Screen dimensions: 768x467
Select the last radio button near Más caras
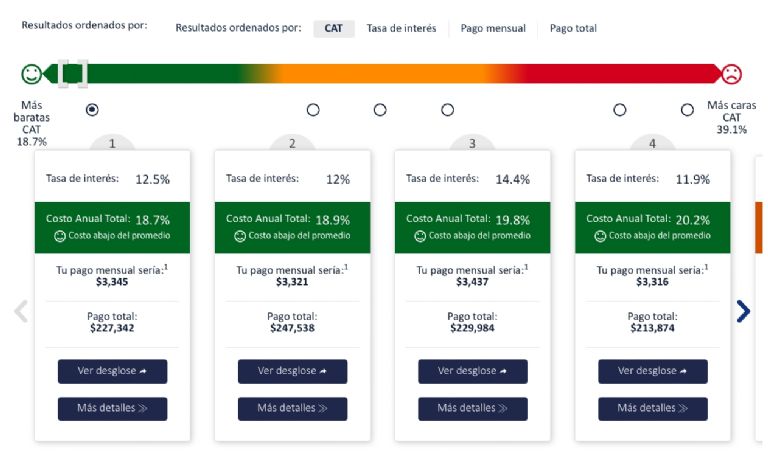coord(687,110)
